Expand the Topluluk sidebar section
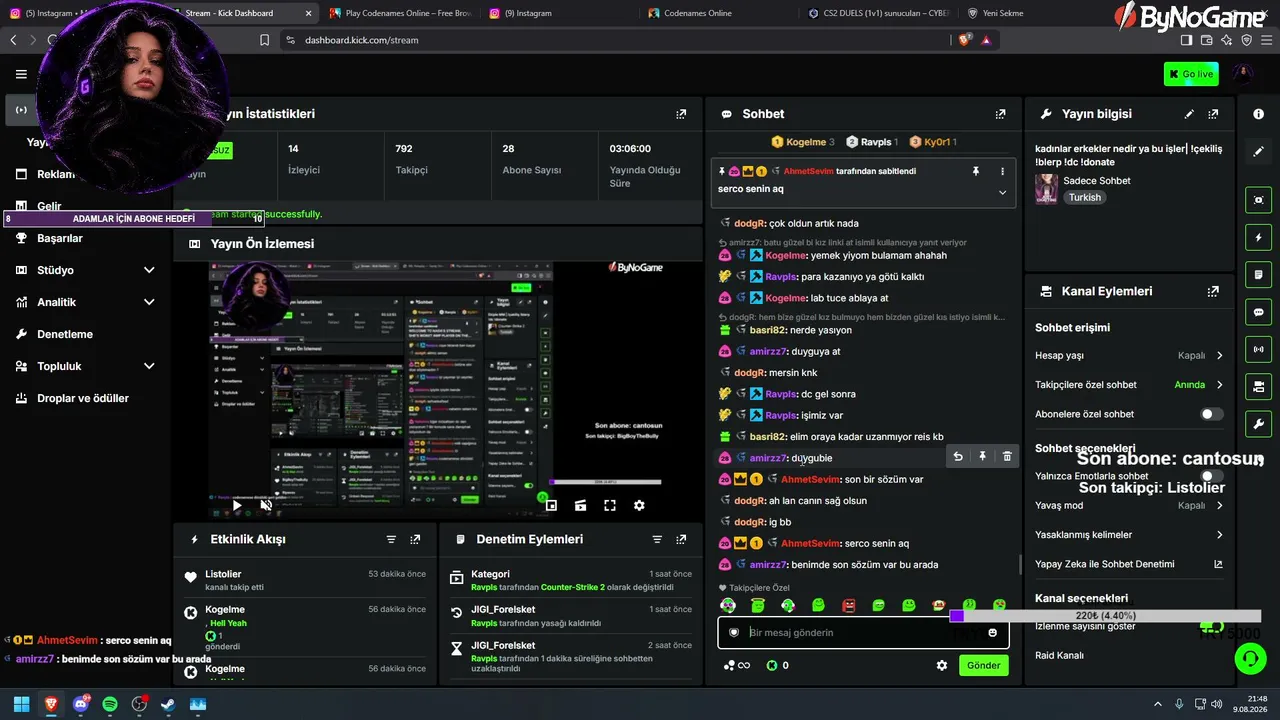 [x=149, y=366]
